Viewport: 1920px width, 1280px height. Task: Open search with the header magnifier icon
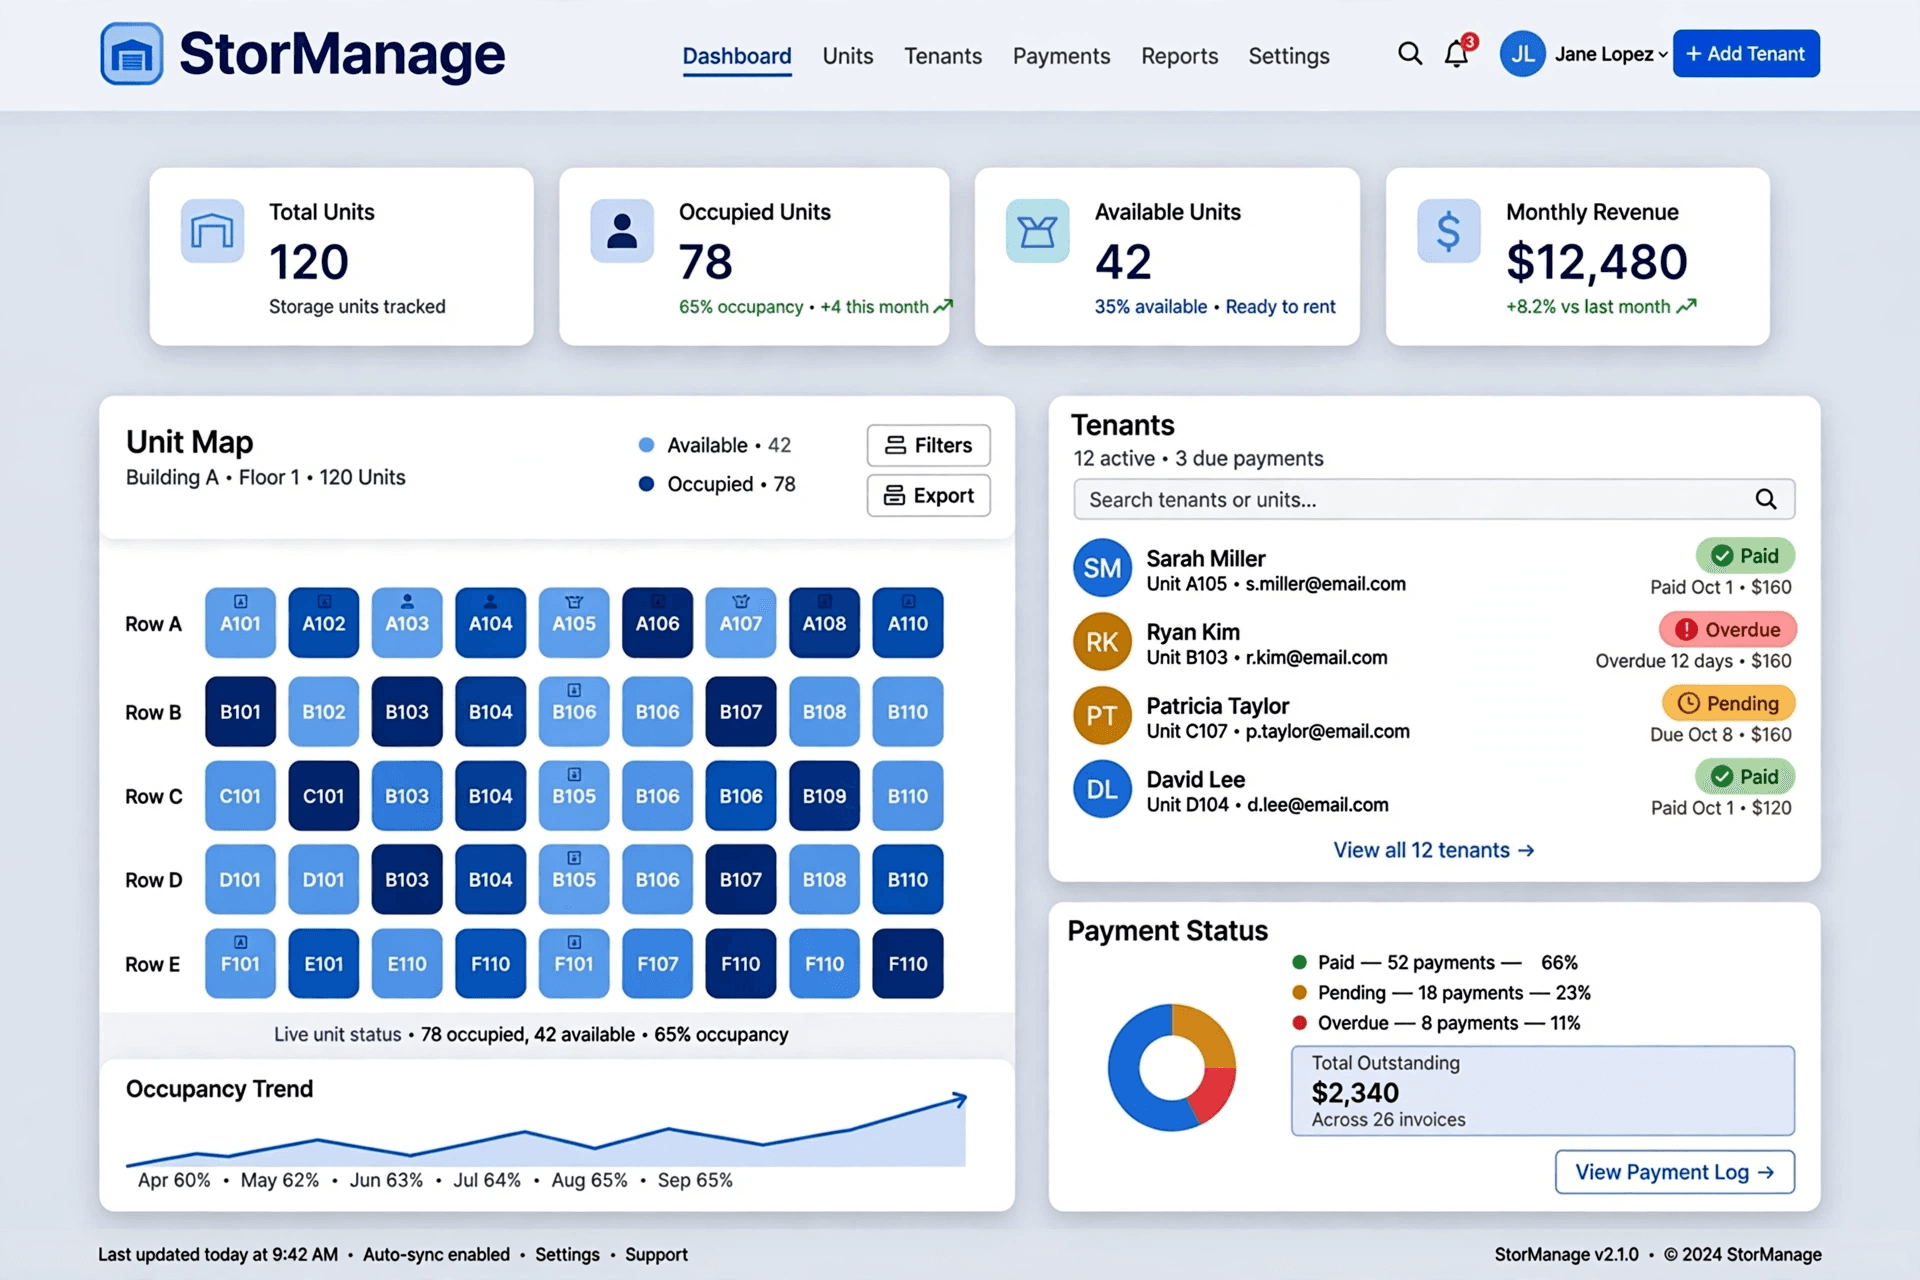[1410, 54]
